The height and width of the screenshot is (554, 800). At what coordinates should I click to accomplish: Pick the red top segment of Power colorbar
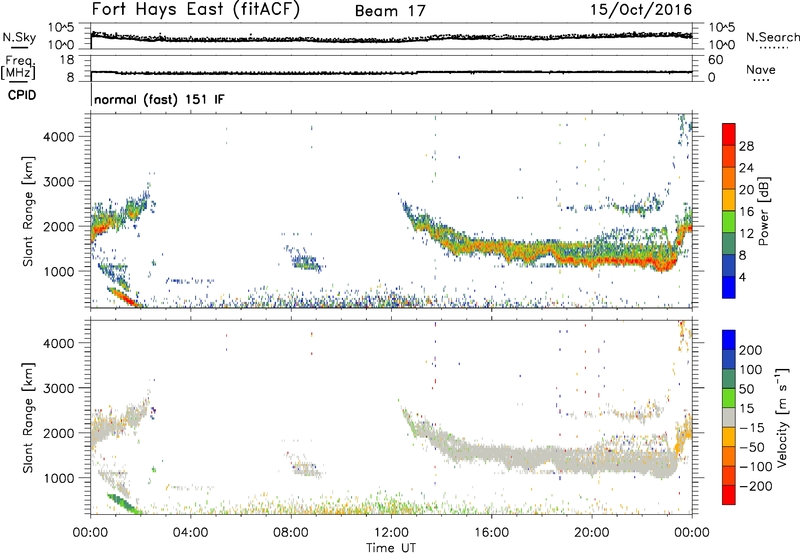pos(729,135)
